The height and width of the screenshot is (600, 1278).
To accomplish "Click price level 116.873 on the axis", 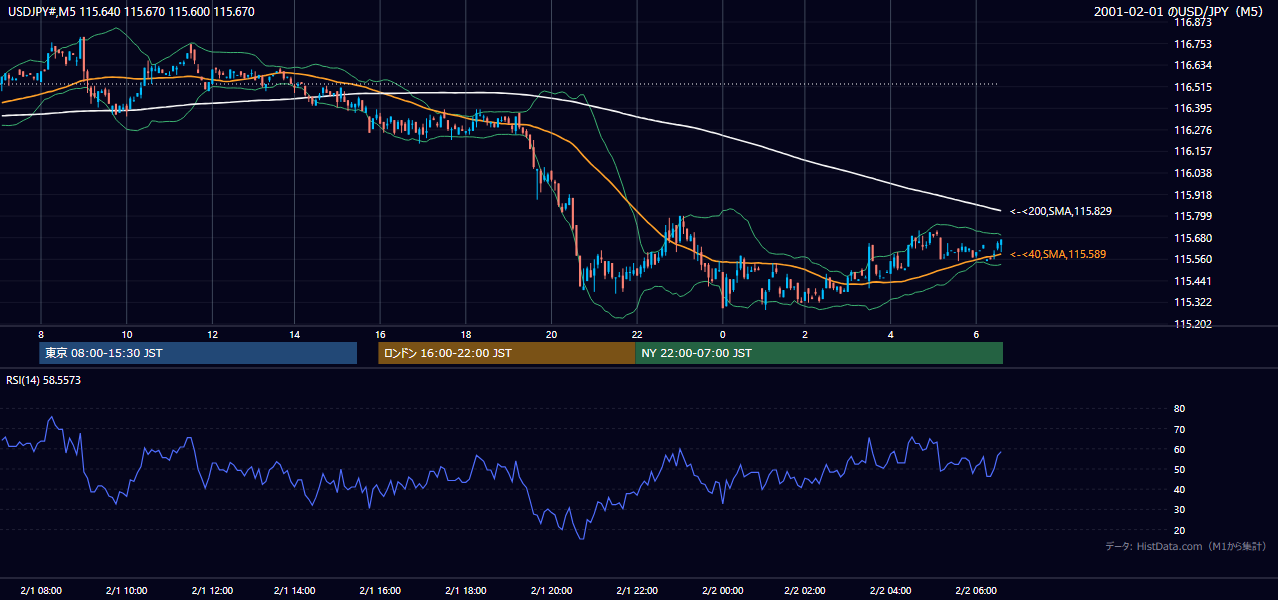I will click(x=1192, y=22).
